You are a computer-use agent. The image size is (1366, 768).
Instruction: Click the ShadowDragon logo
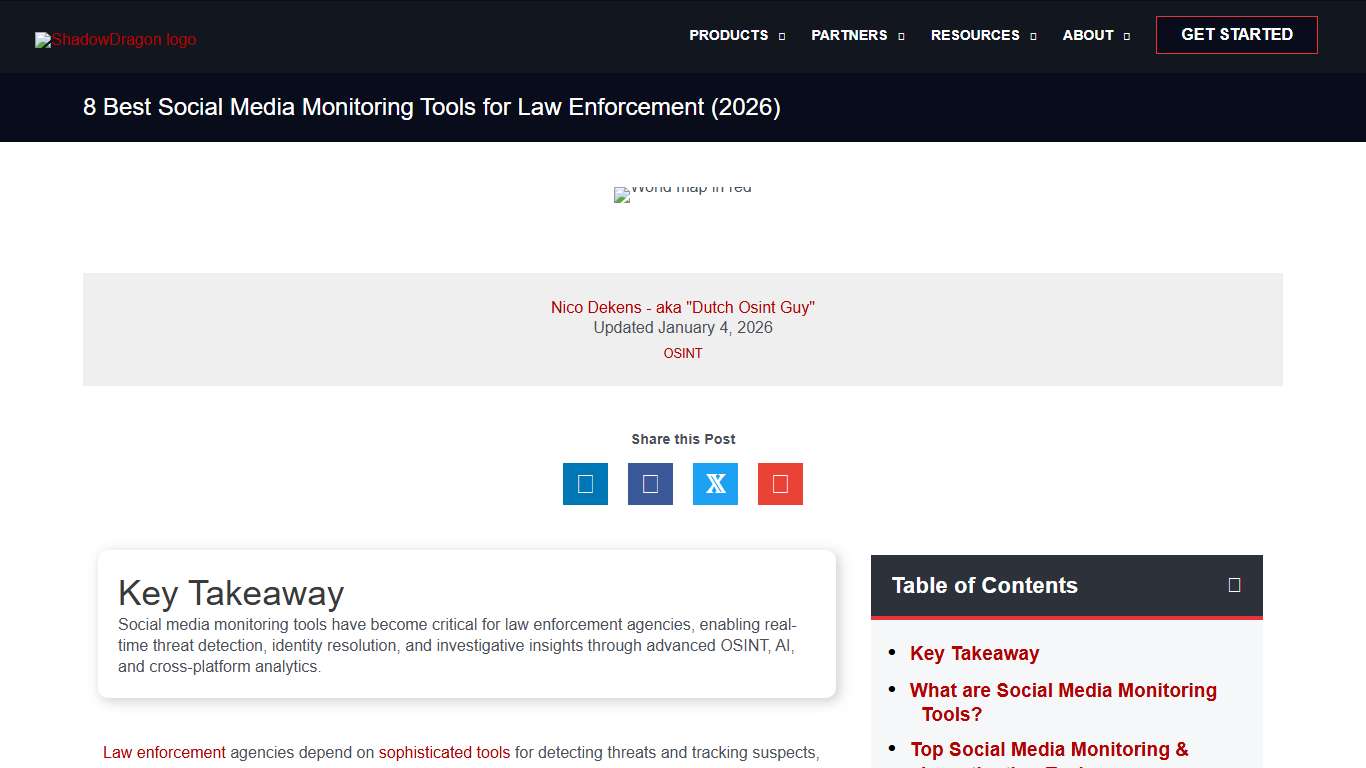[114, 39]
